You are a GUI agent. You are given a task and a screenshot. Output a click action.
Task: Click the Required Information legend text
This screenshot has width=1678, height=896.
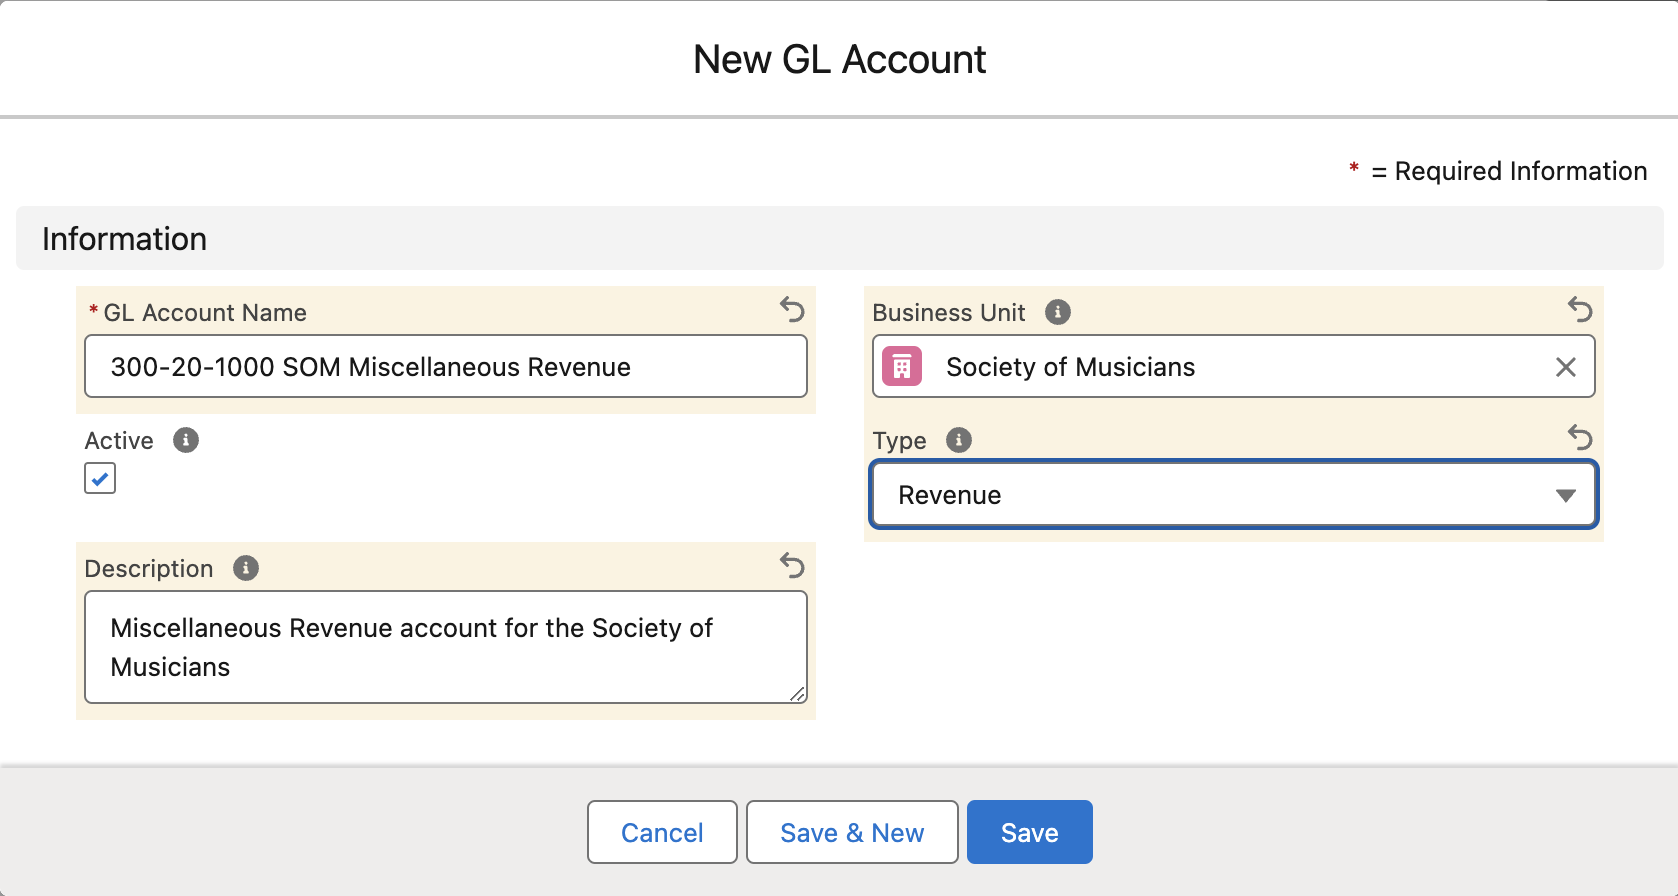(x=1509, y=171)
